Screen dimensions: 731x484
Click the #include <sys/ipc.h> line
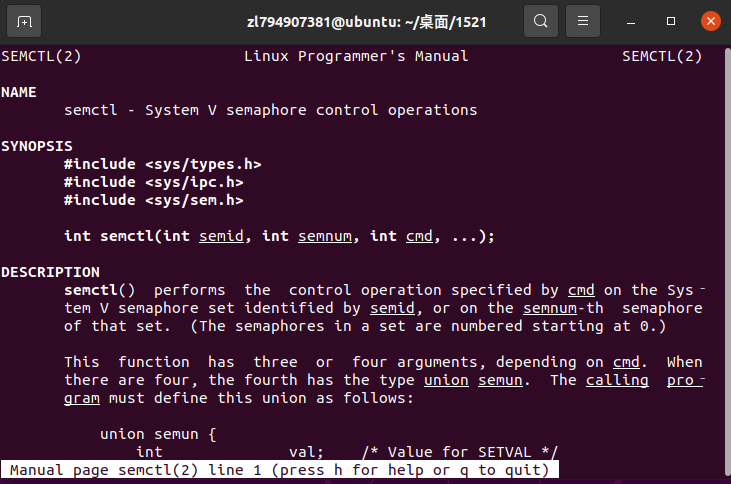pyautogui.click(x=154, y=182)
